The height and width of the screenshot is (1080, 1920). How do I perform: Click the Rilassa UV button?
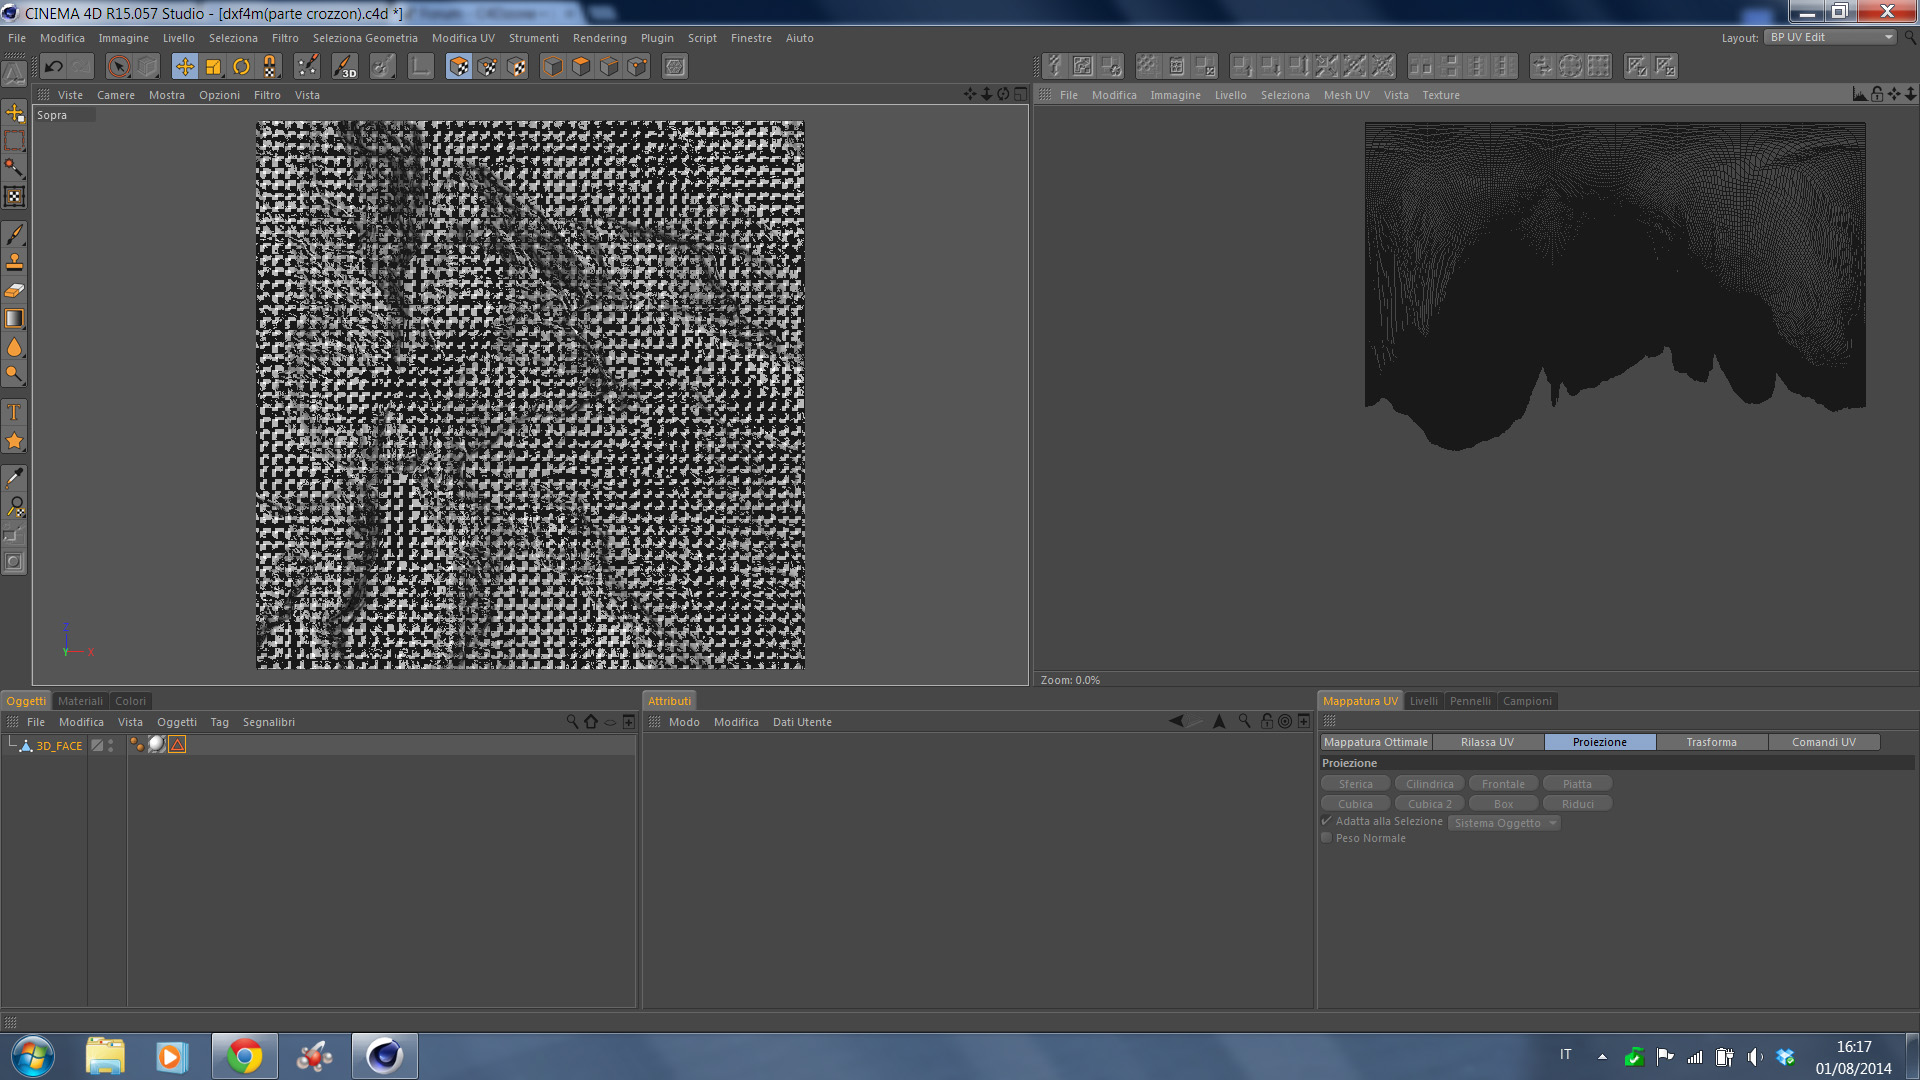(1487, 742)
